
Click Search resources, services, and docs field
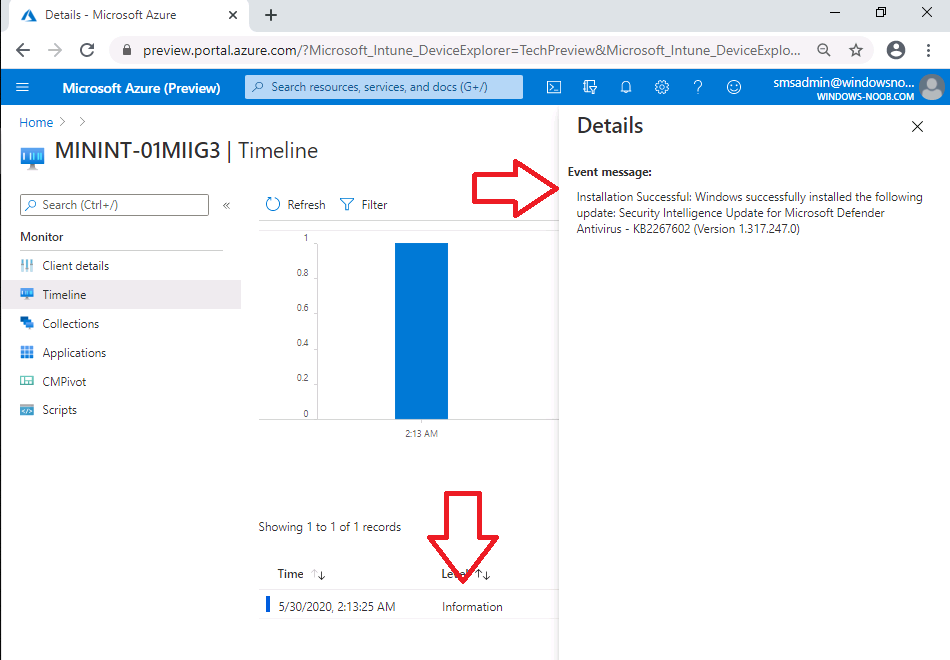(x=384, y=87)
